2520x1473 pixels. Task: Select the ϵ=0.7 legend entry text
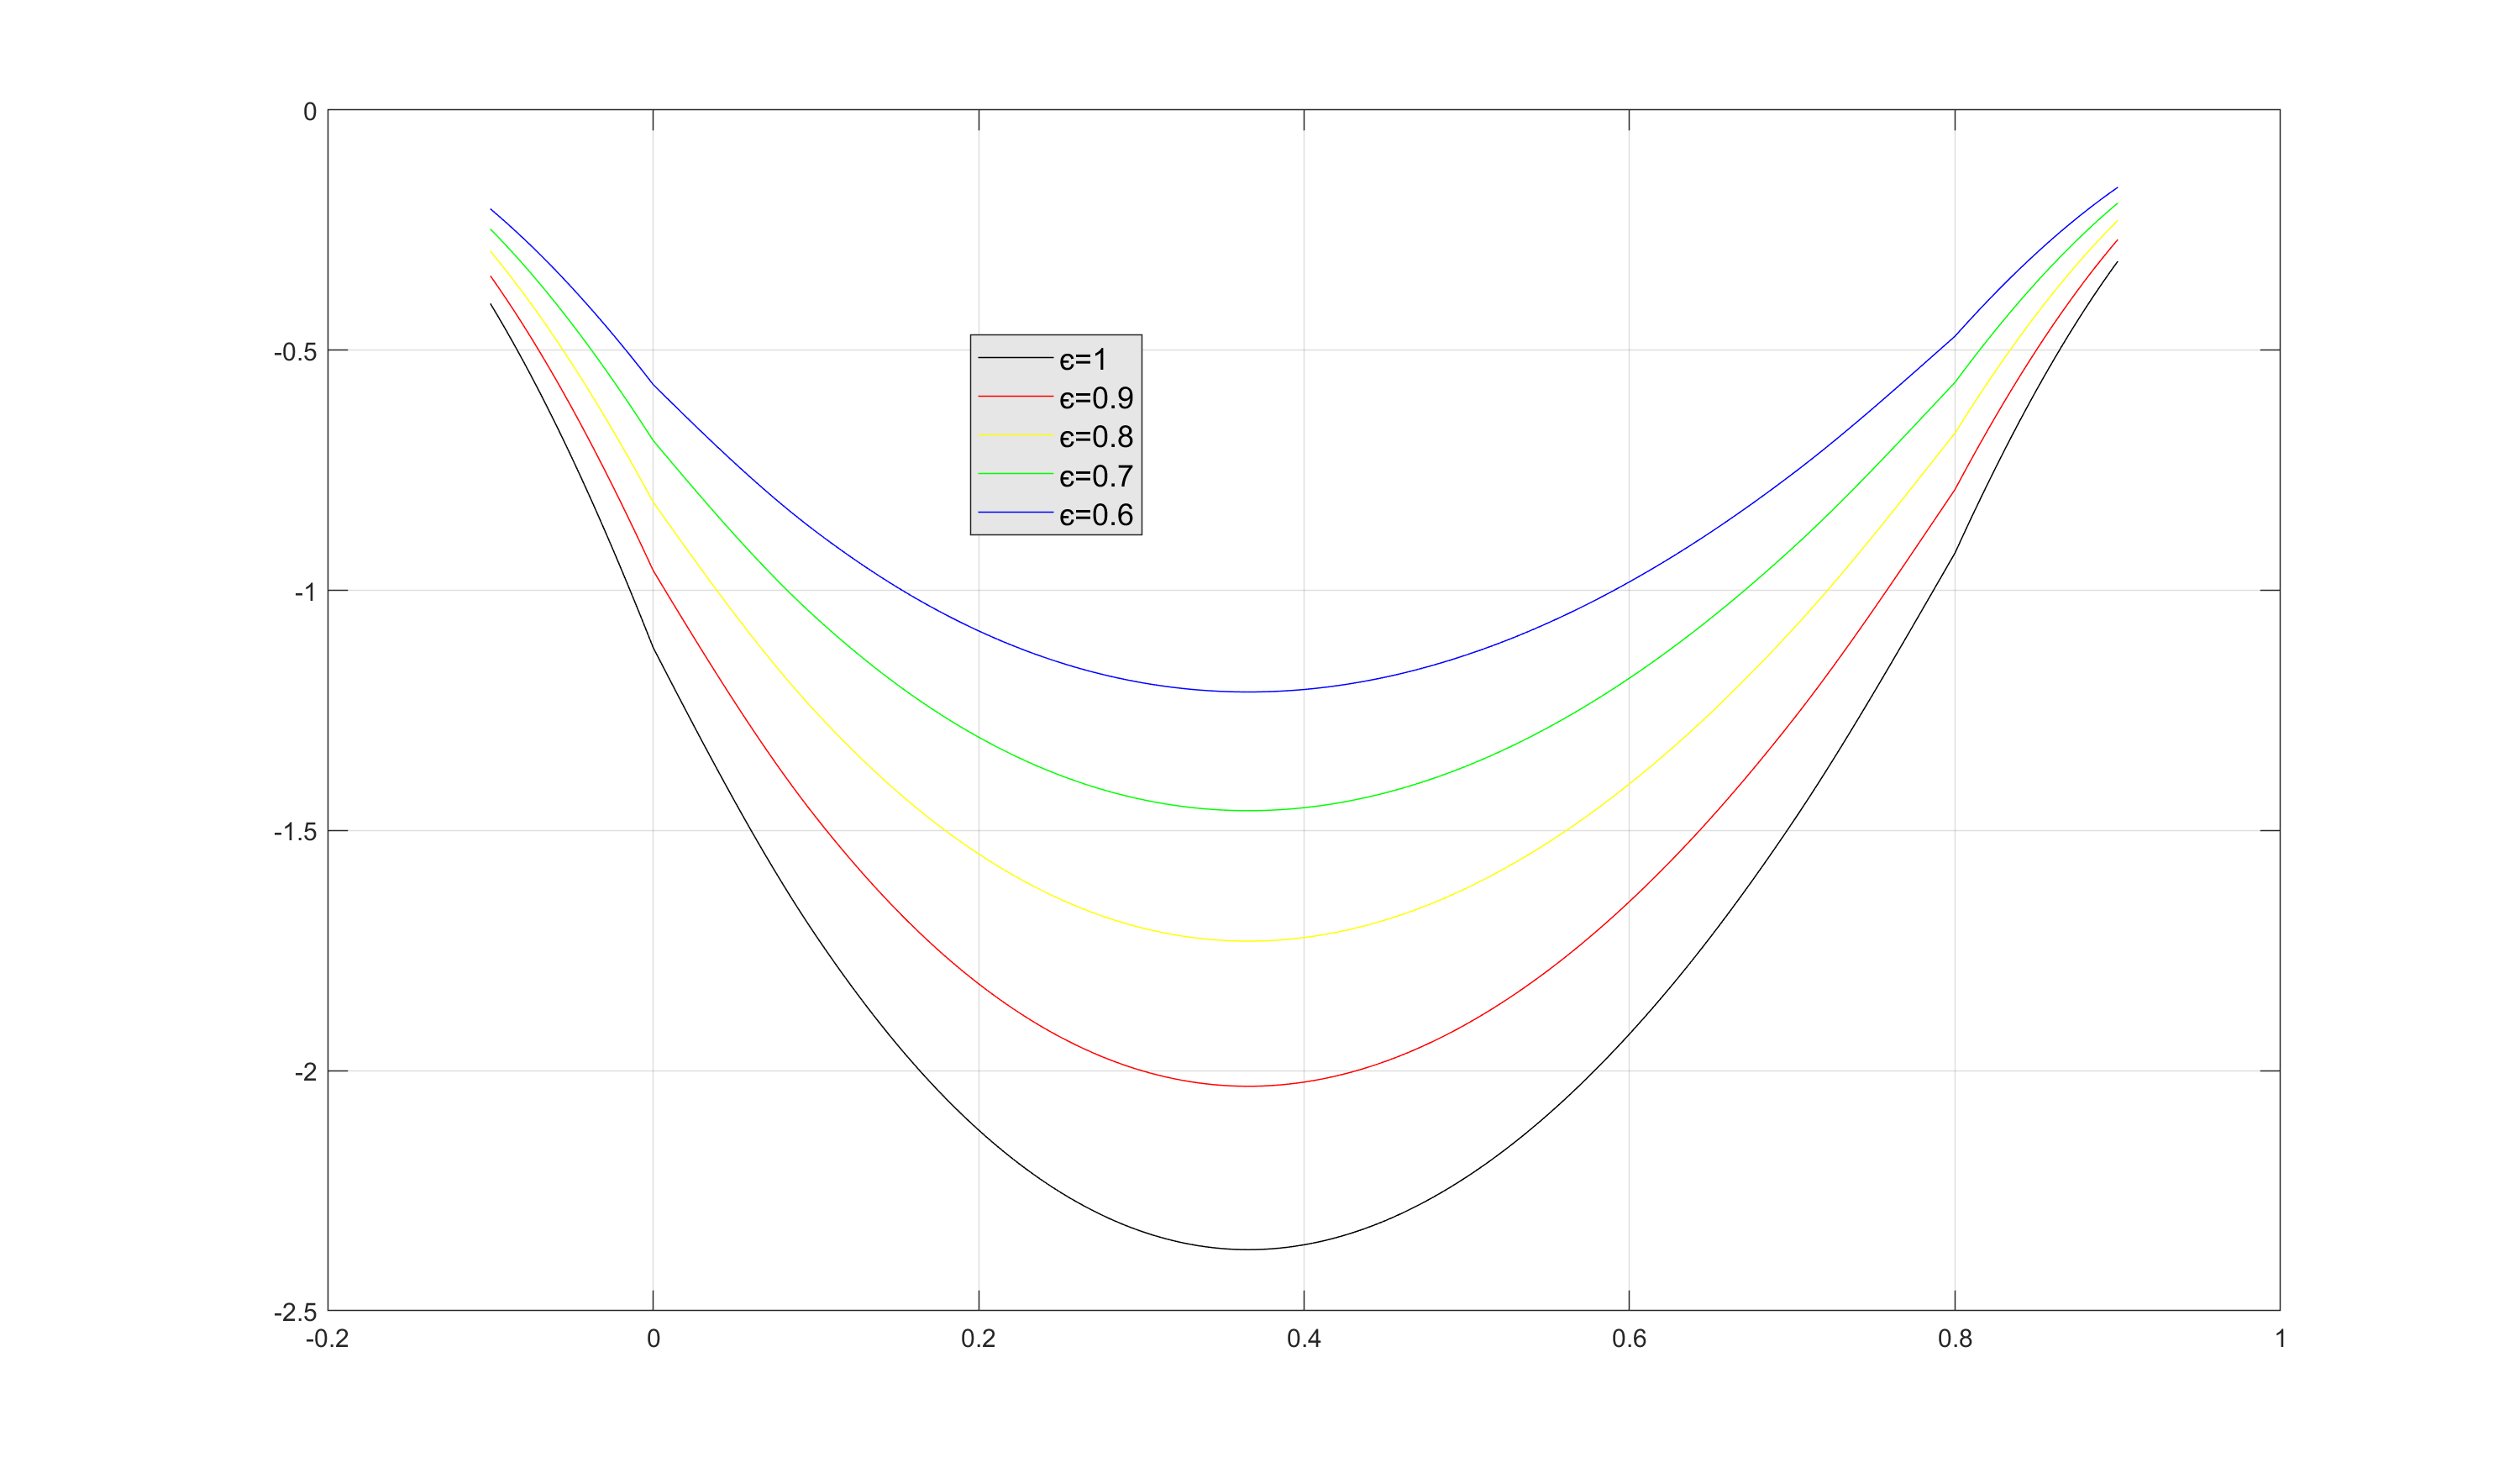pyautogui.click(x=1096, y=476)
